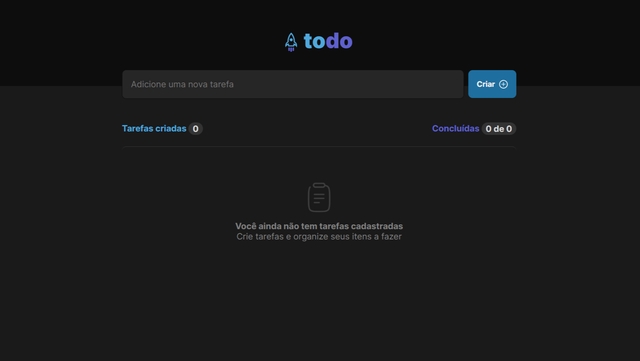640x361 pixels.
Task: Select the "Tarefas criadas" label
Action: pyautogui.click(x=154, y=129)
